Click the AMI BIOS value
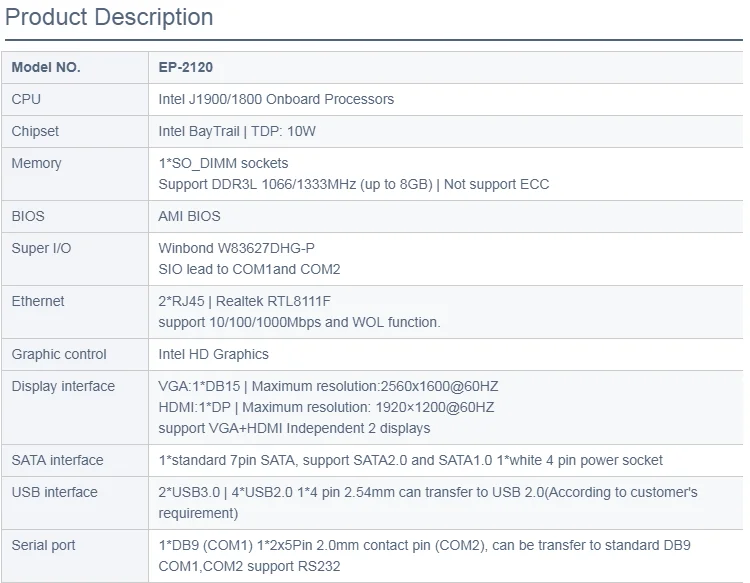The width and height of the screenshot is (750, 583). point(190,216)
